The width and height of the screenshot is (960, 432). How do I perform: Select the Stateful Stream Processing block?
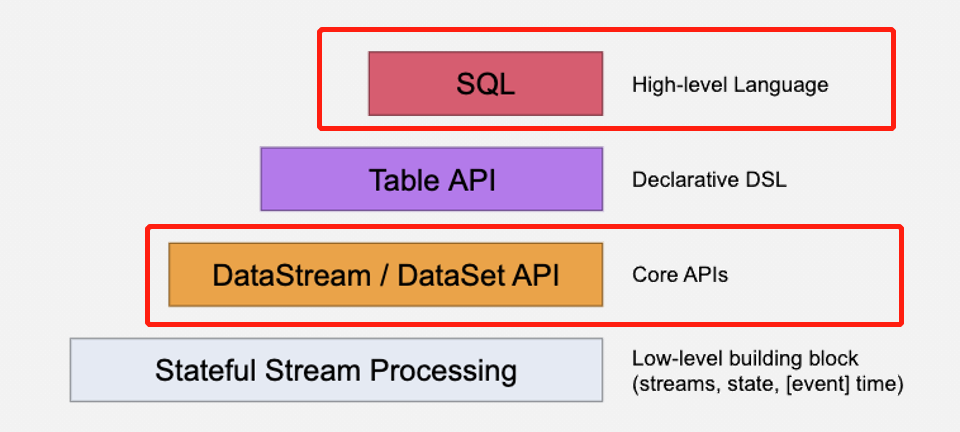point(336,370)
